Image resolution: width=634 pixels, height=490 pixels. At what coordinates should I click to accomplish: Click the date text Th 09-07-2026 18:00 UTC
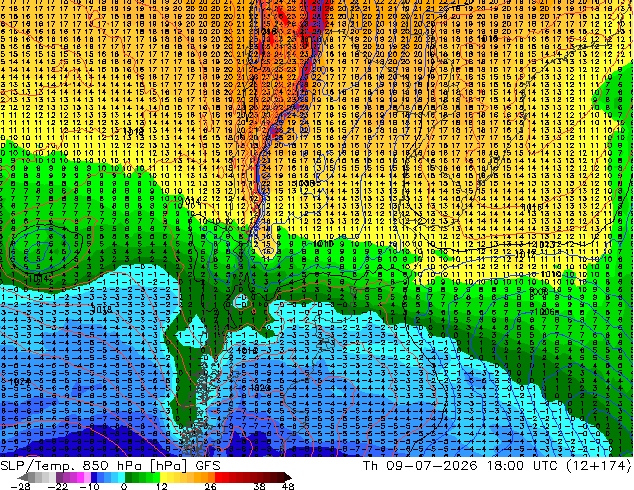point(462,465)
